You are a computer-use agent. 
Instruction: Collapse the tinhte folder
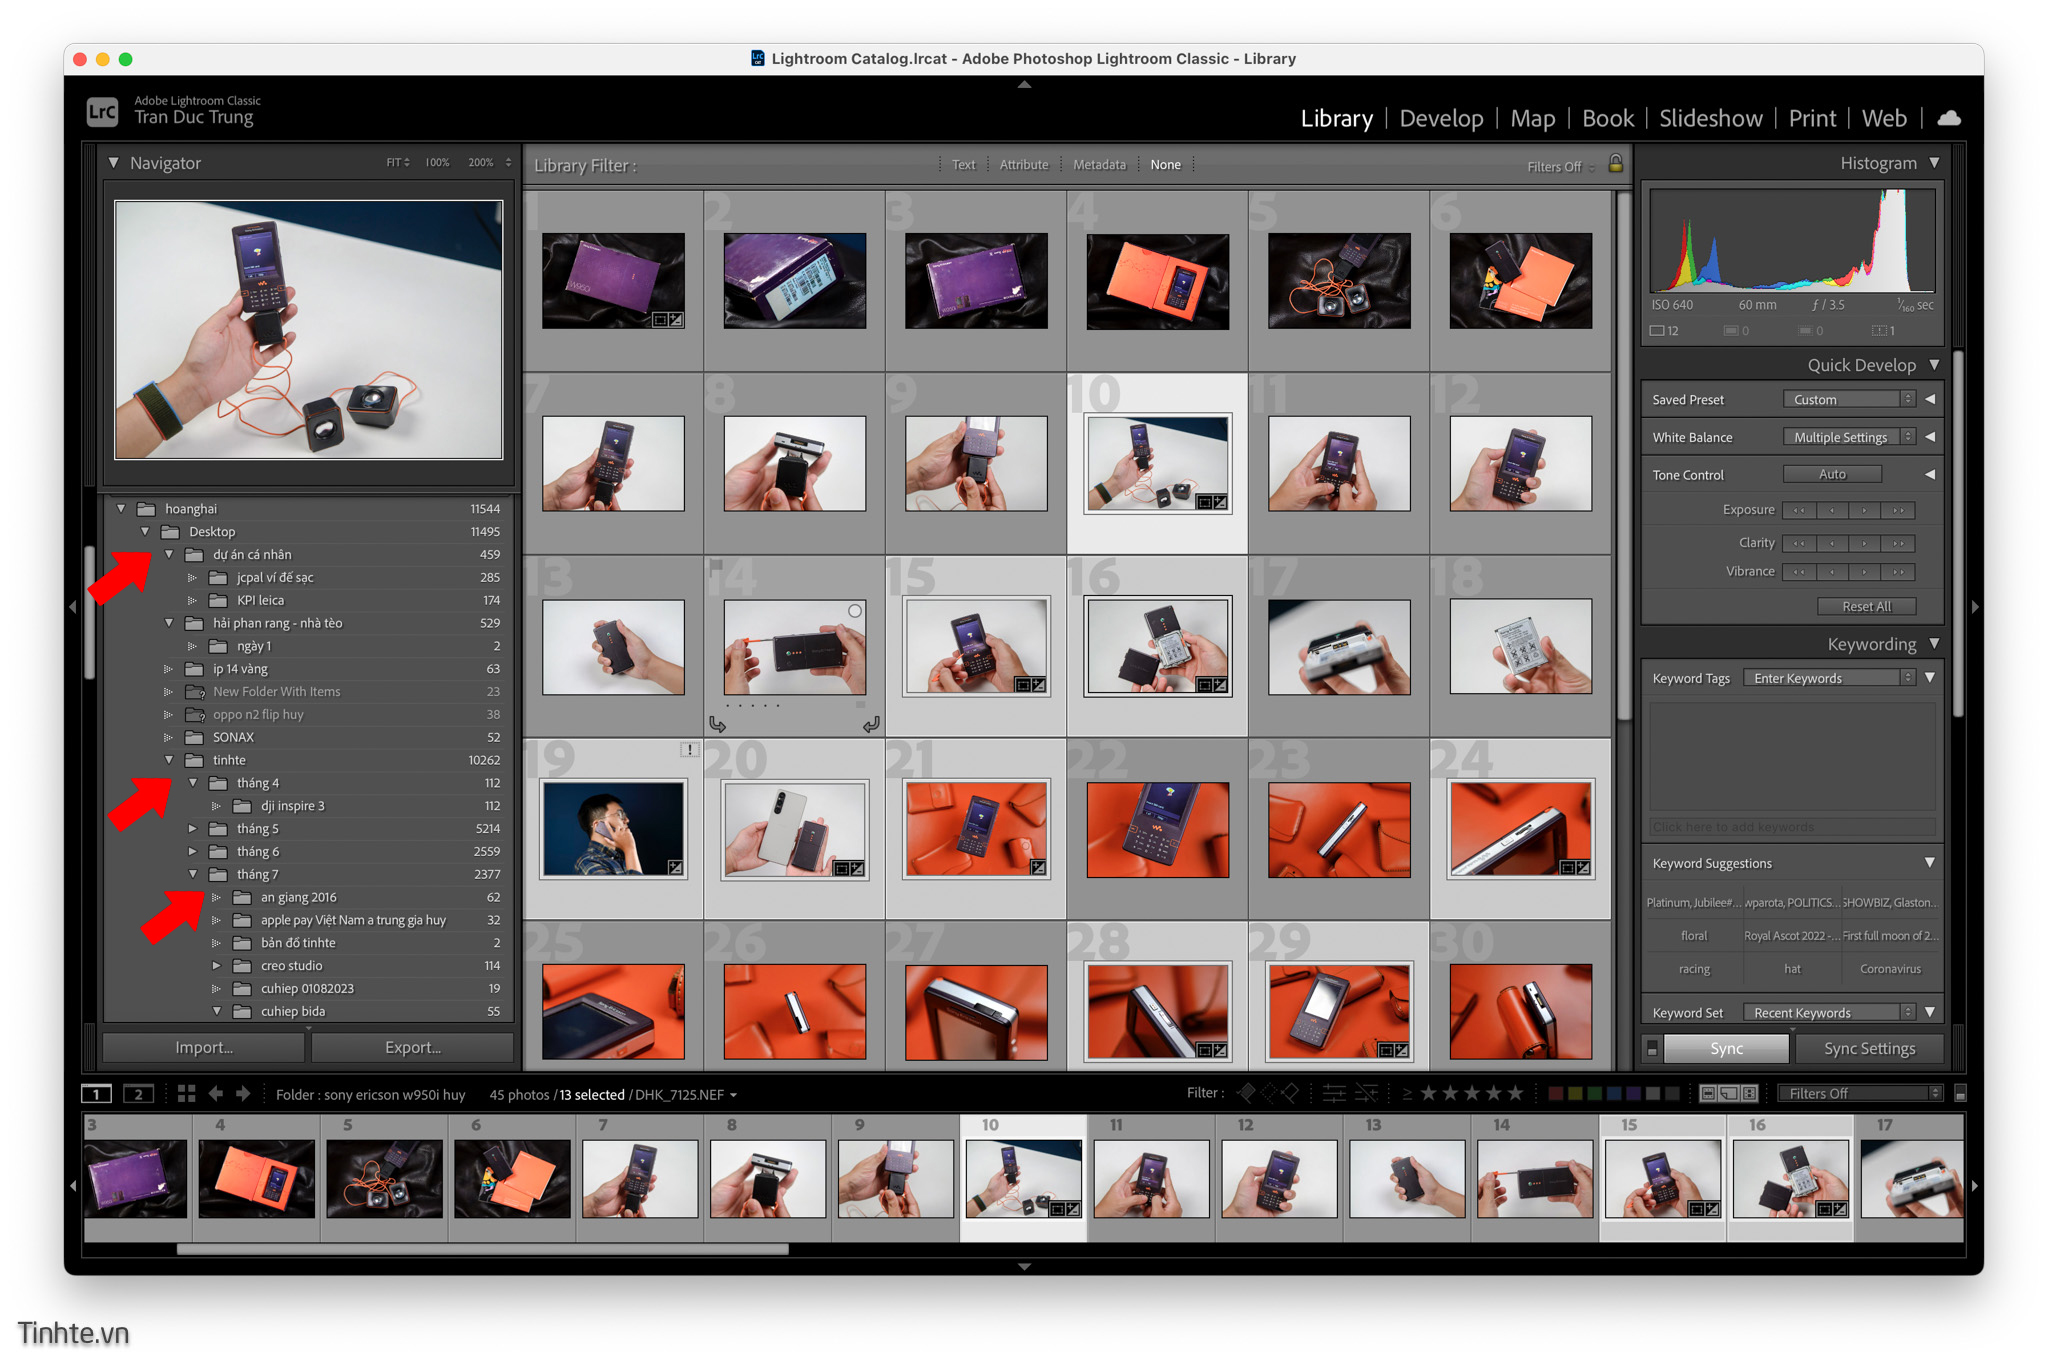coord(169,760)
